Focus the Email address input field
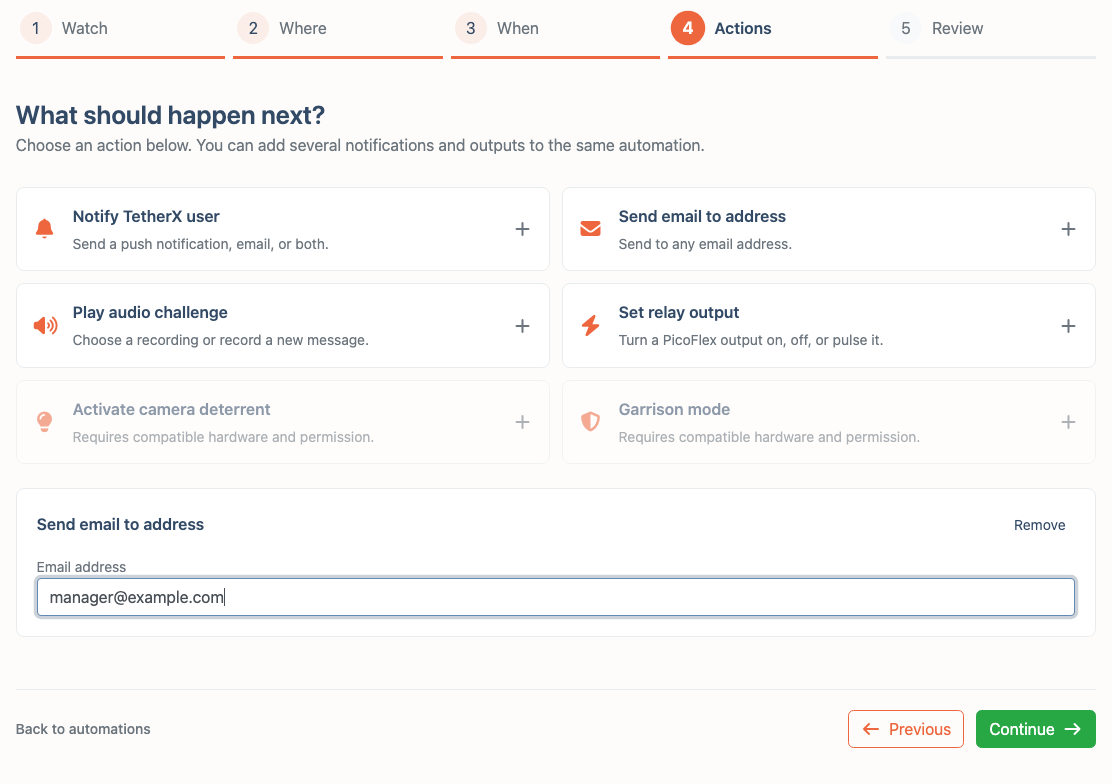This screenshot has width=1112, height=784. tap(556, 597)
